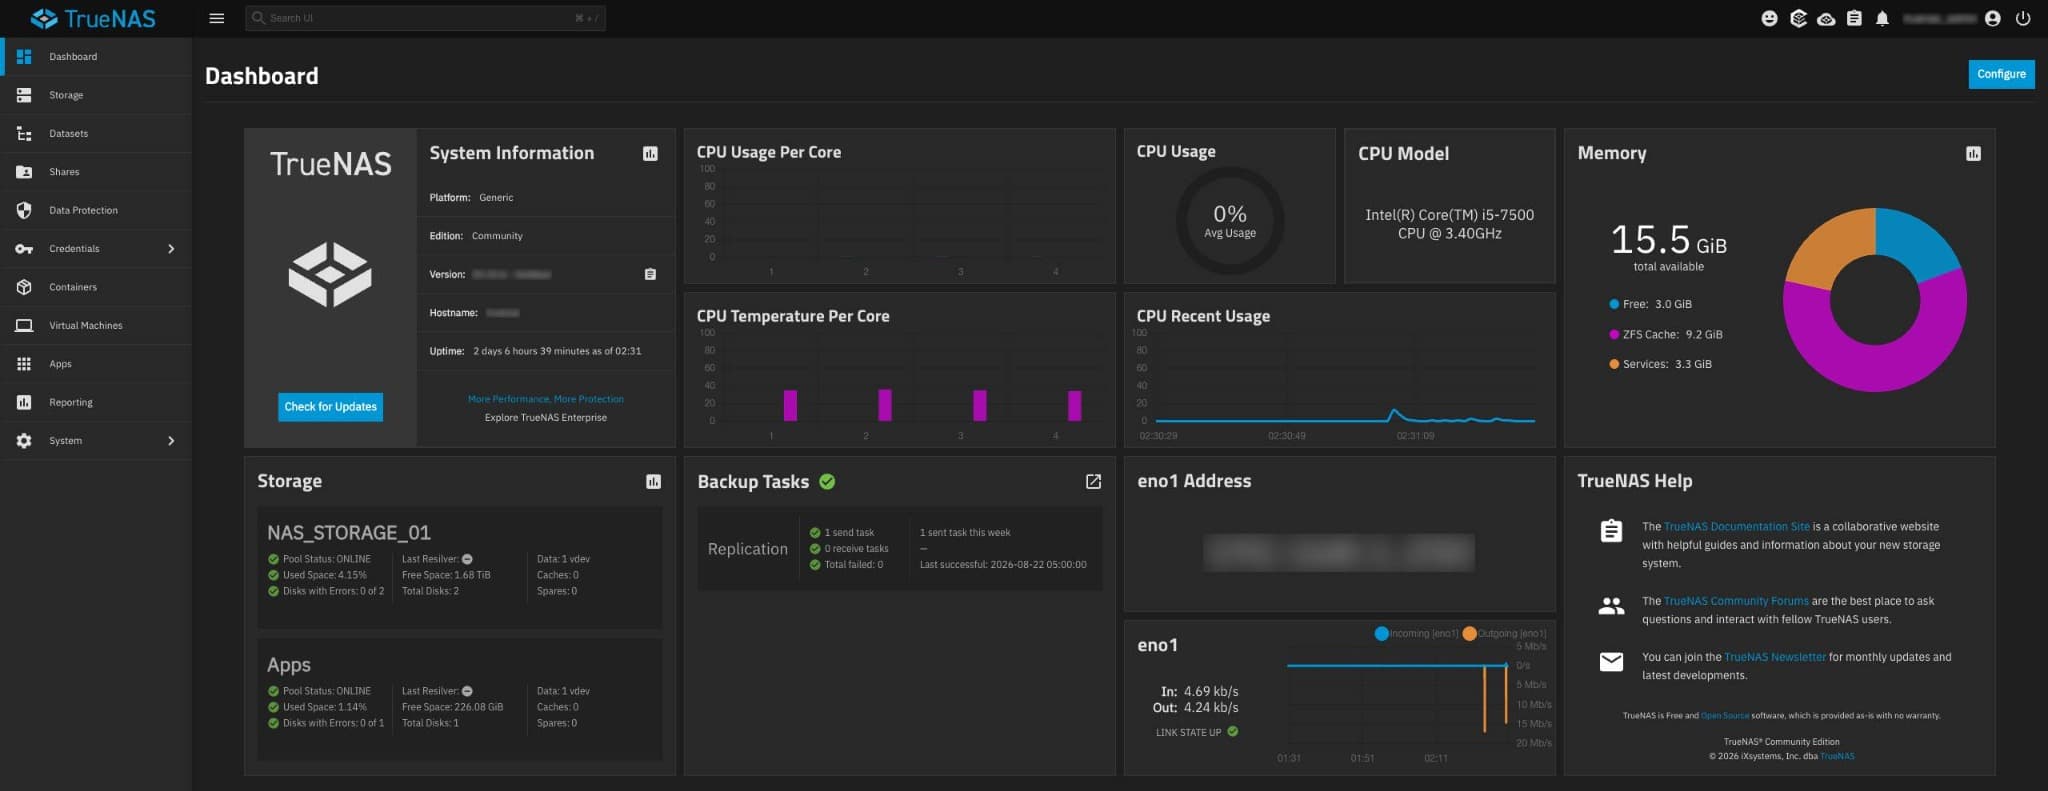Click Check for Updates button

click(x=330, y=407)
